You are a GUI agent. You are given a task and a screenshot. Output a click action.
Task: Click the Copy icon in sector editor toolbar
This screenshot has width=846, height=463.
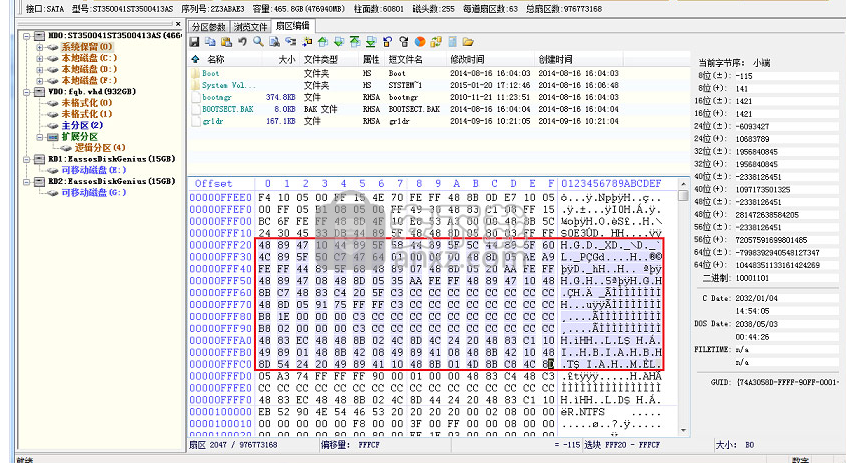pos(210,42)
